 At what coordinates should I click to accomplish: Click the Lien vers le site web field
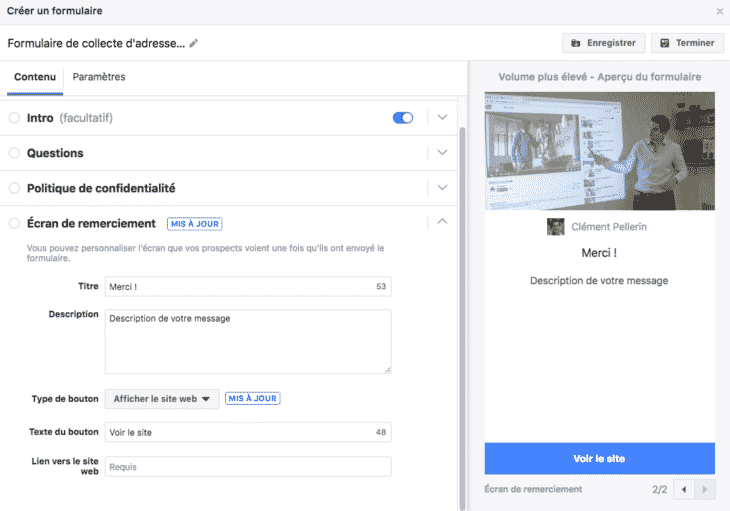click(247, 467)
